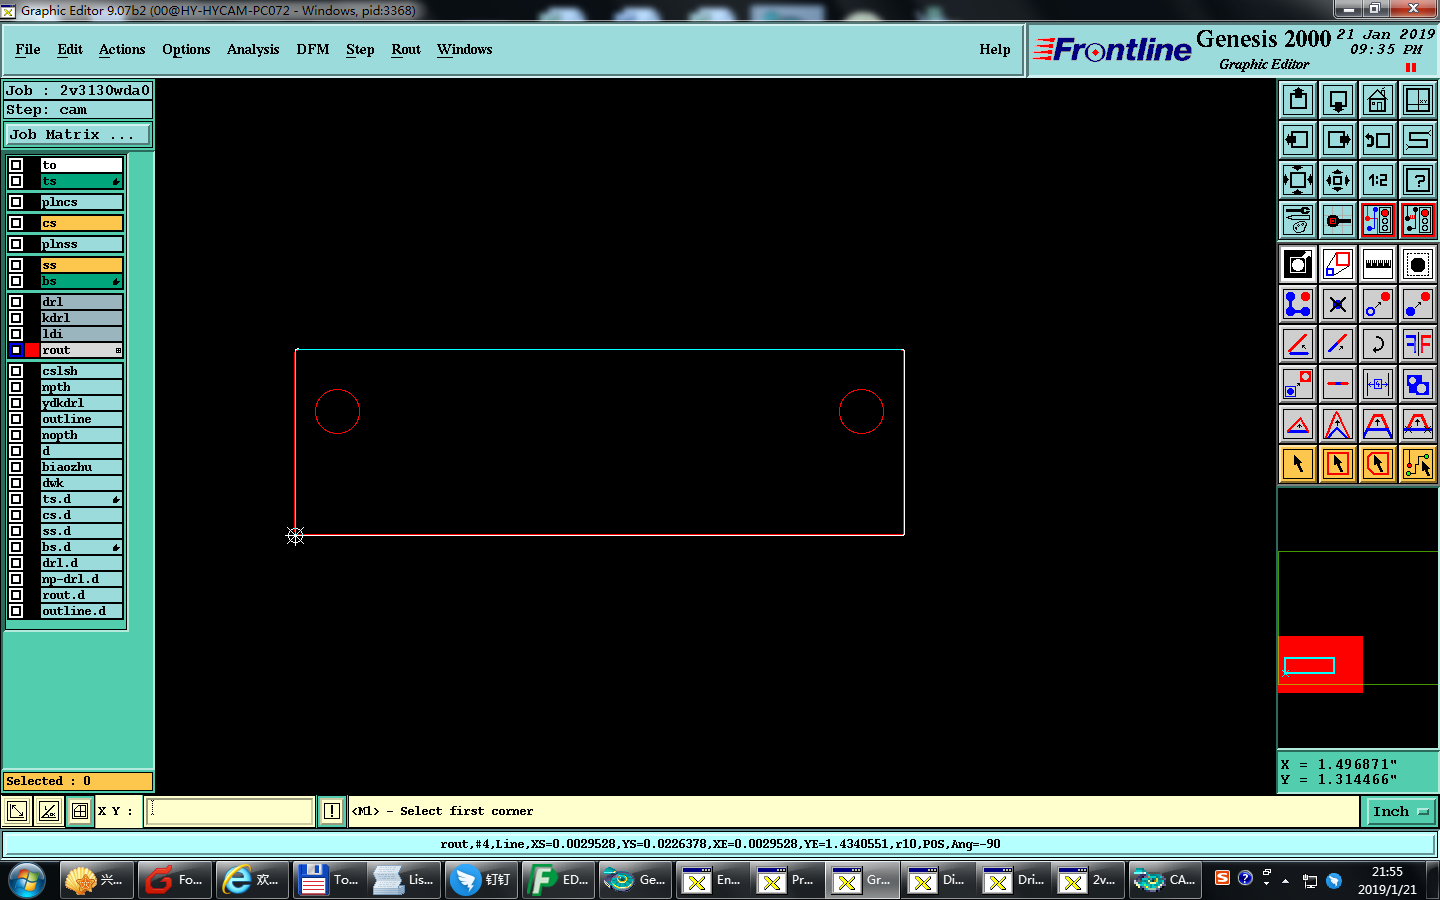Click the taskbar clock showing 21:55
This screenshot has height=900, width=1440.
click(x=1387, y=880)
